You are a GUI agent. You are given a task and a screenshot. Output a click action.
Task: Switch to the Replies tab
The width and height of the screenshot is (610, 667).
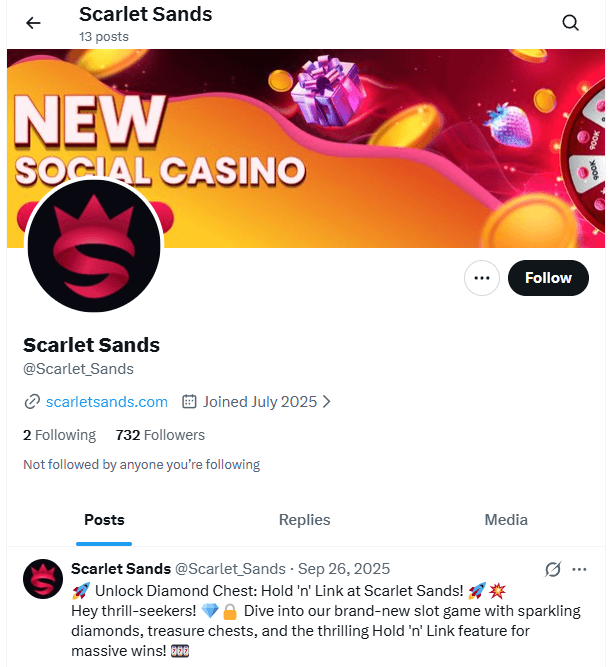click(x=304, y=519)
